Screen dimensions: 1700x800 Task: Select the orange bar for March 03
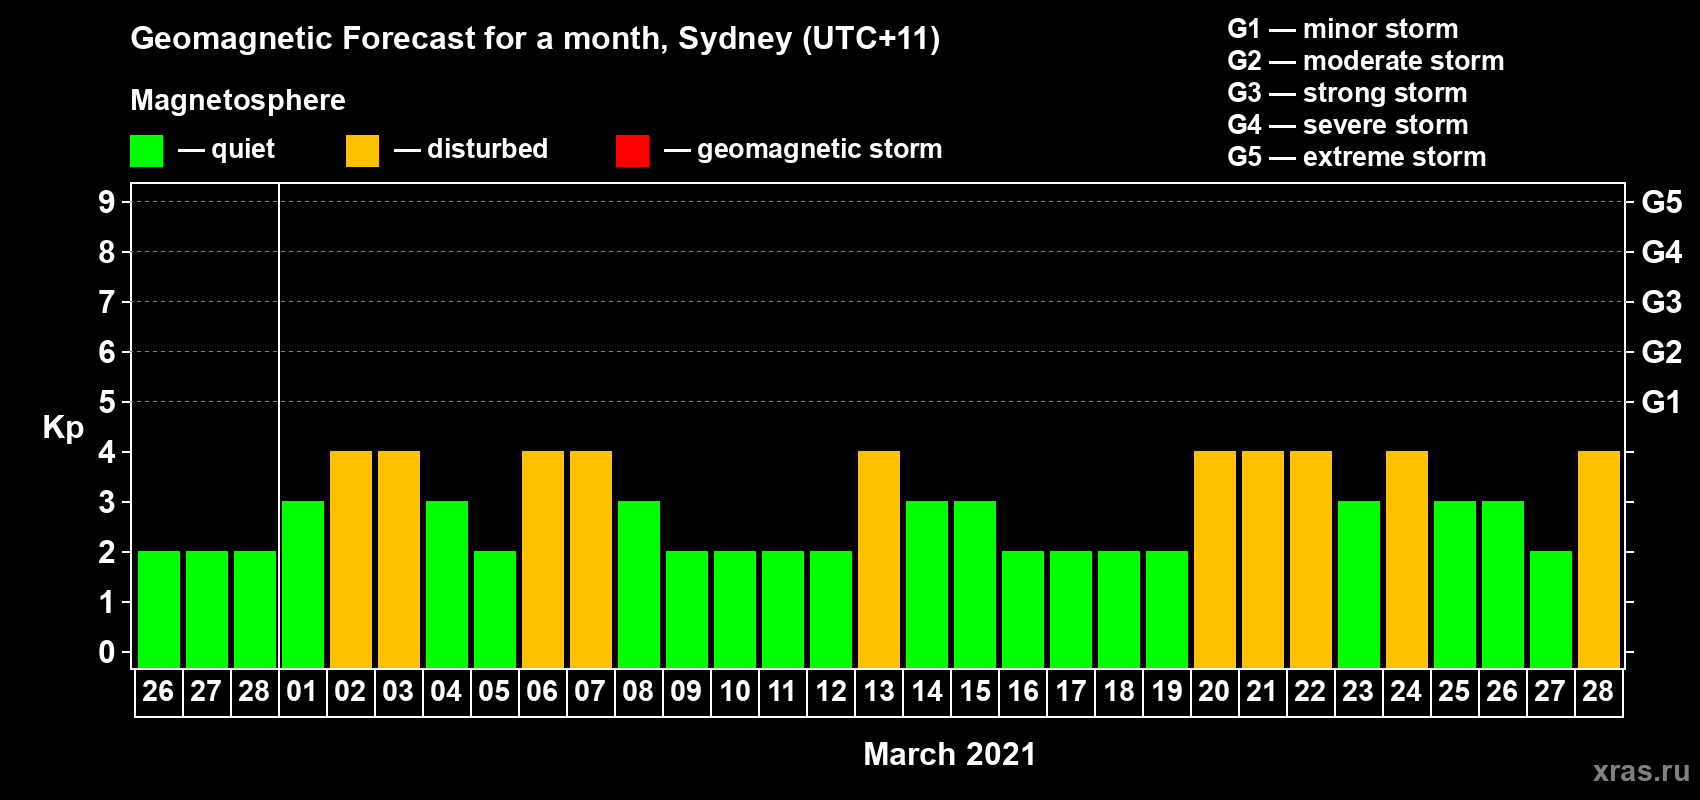point(399,559)
